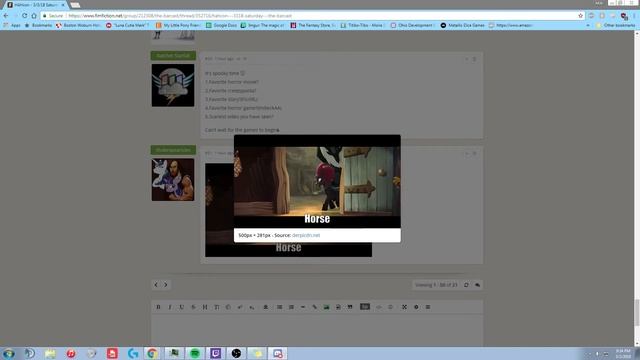
Task: Open a new Chrome tab
Action: pyautogui.click(x=75, y=5)
